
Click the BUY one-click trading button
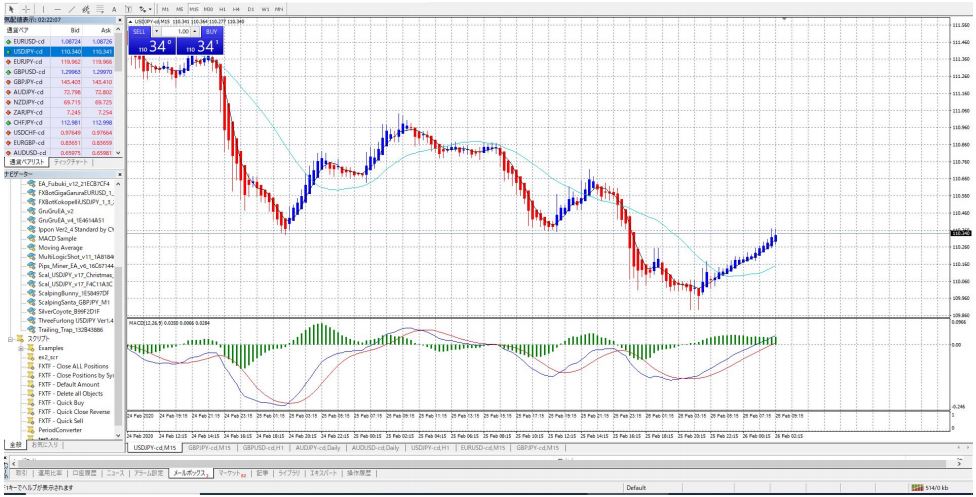pos(211,31)
